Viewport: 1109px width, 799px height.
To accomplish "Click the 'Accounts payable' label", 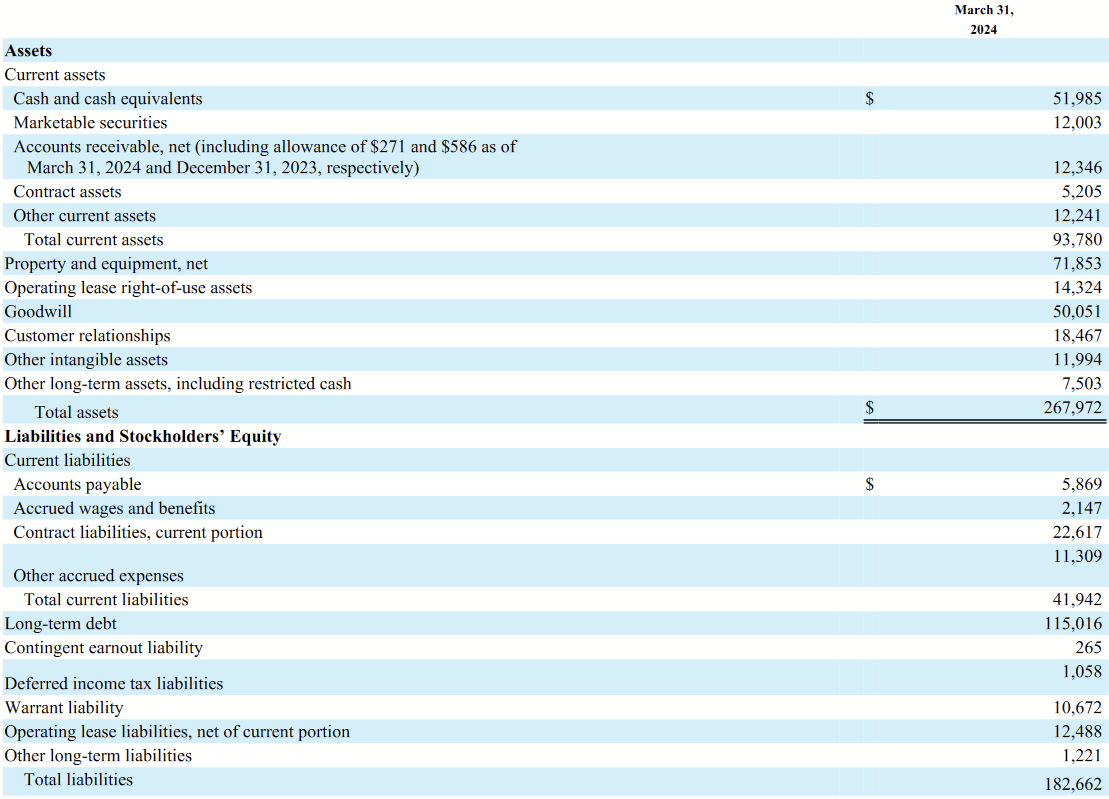I will coord(77,484).
